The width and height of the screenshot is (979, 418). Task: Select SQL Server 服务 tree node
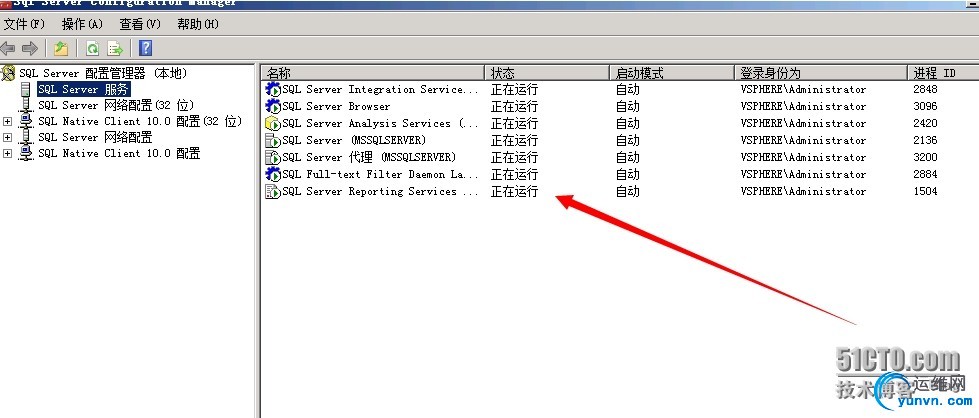[x=83, y=89]
